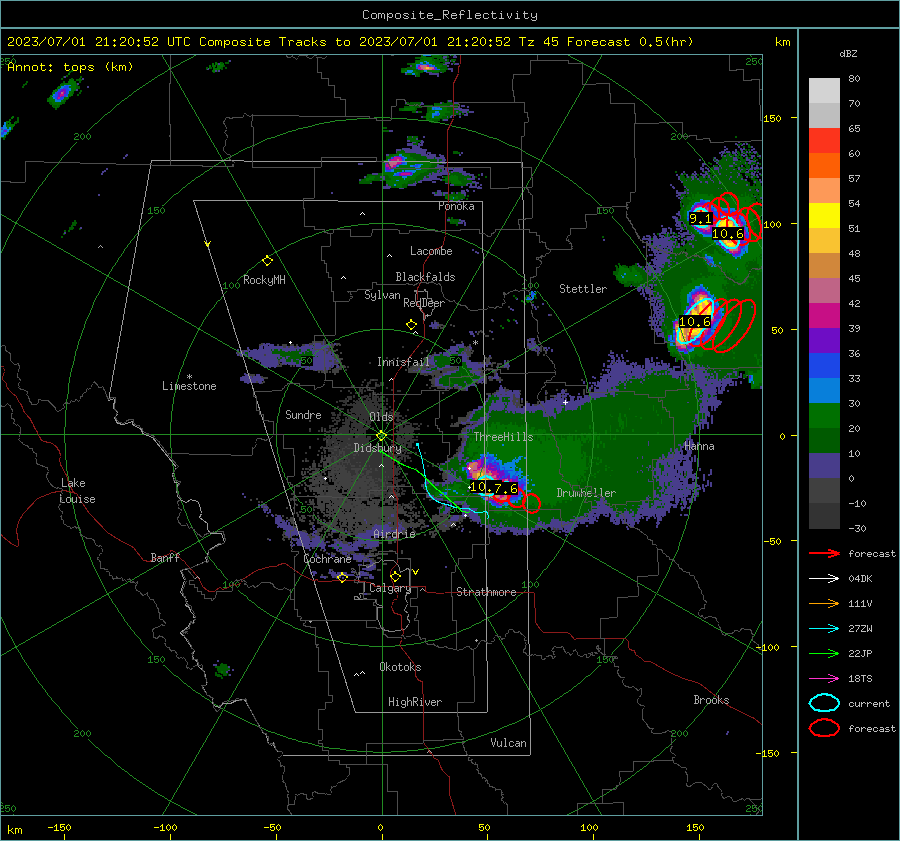Pick the bright green 20-30 dBZ legend swatch

(x=824, y=416)
